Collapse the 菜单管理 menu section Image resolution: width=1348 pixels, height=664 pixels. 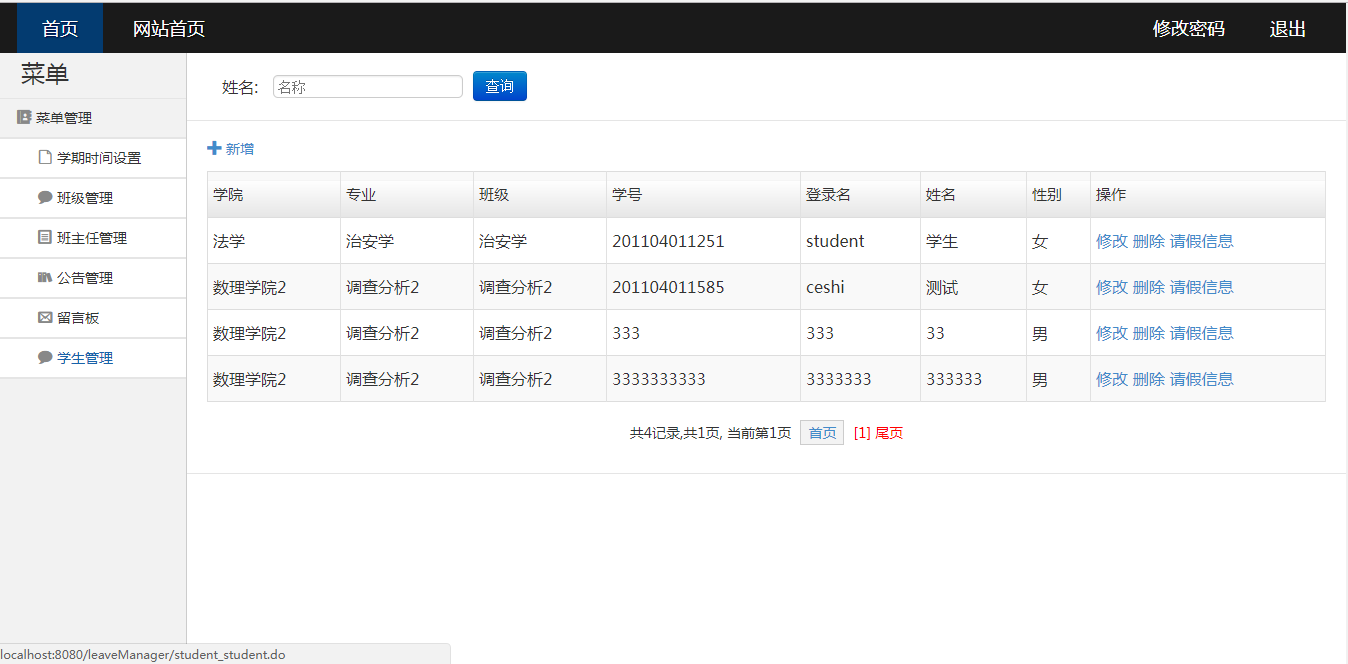[64, 118]
